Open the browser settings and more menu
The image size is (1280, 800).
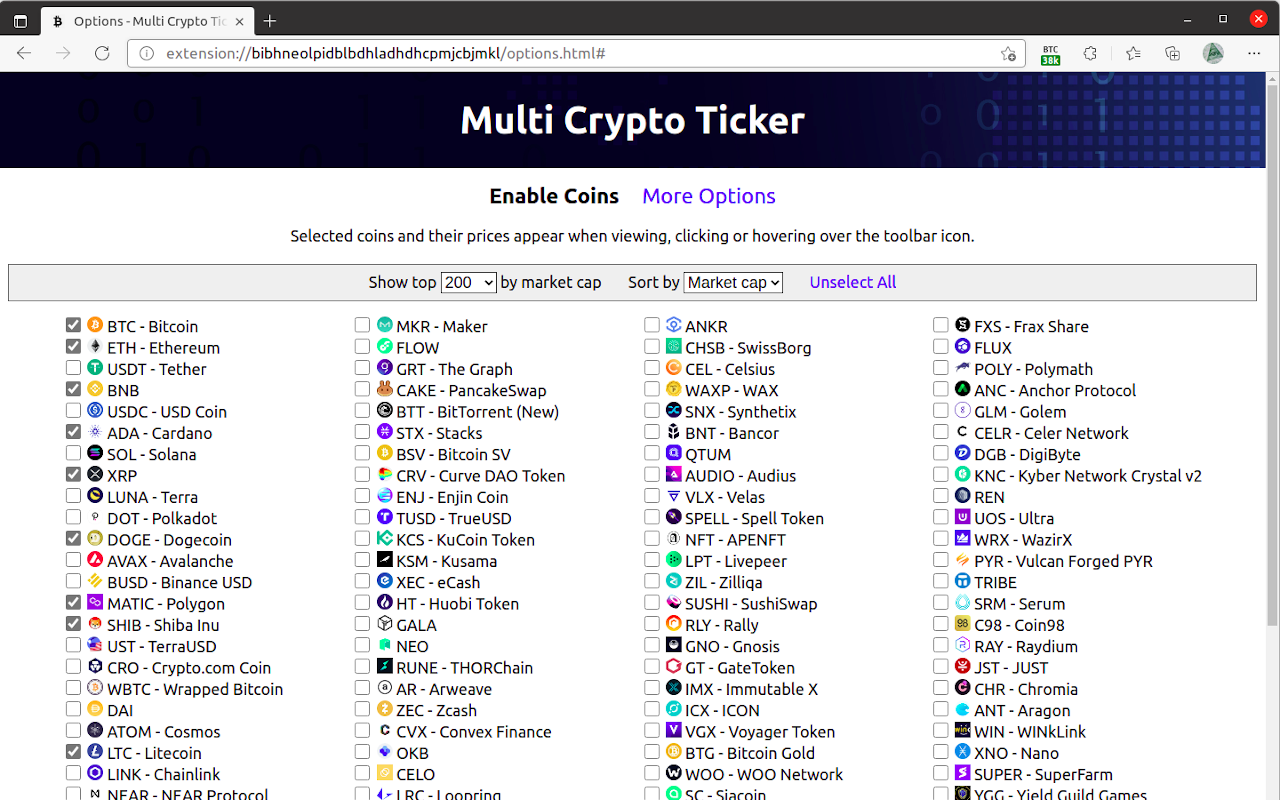(x=1254, y=53)
